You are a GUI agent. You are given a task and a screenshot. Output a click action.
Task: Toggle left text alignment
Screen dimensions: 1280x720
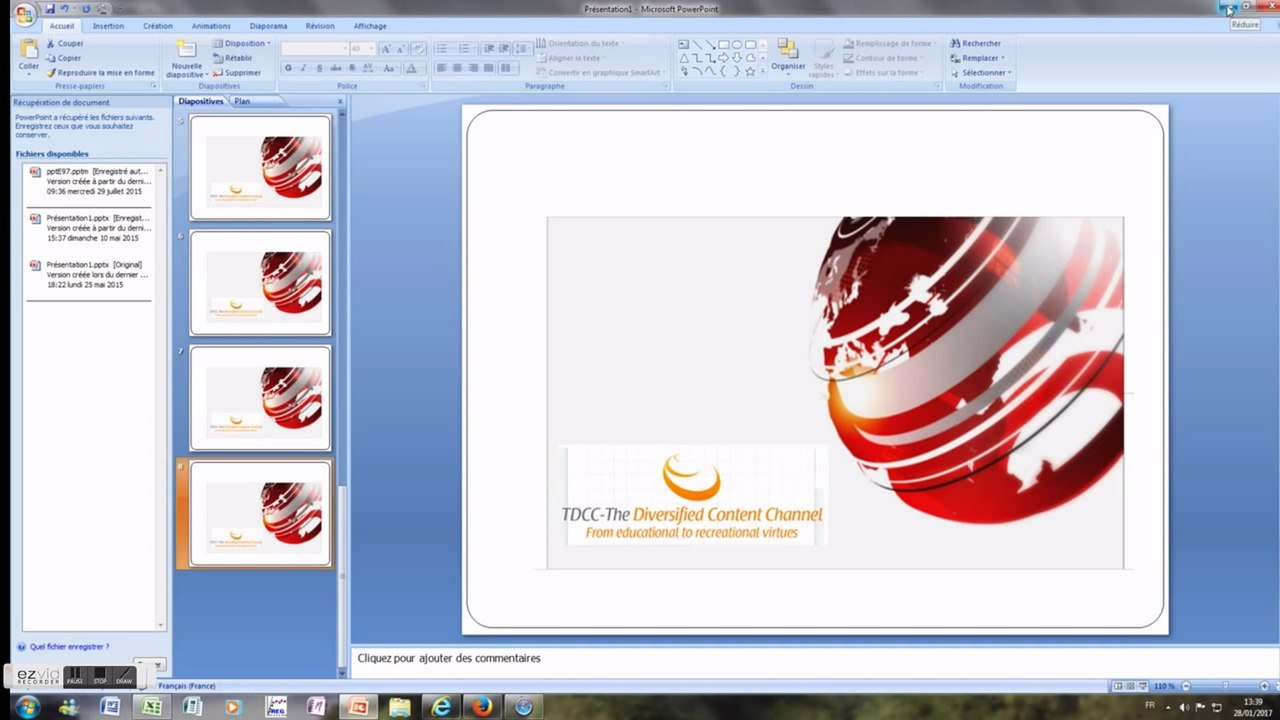click(x=441, y=68)
